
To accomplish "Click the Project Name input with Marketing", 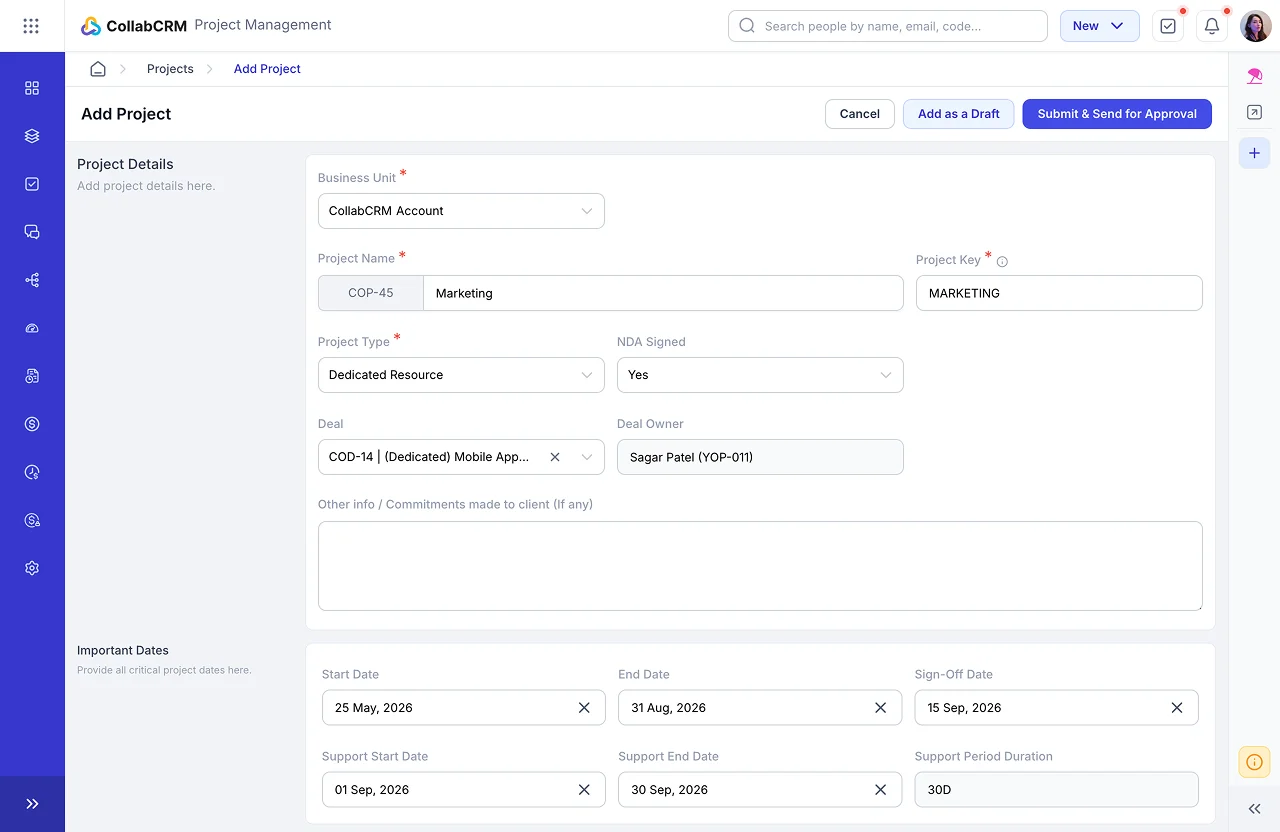I will coord(663,293).
